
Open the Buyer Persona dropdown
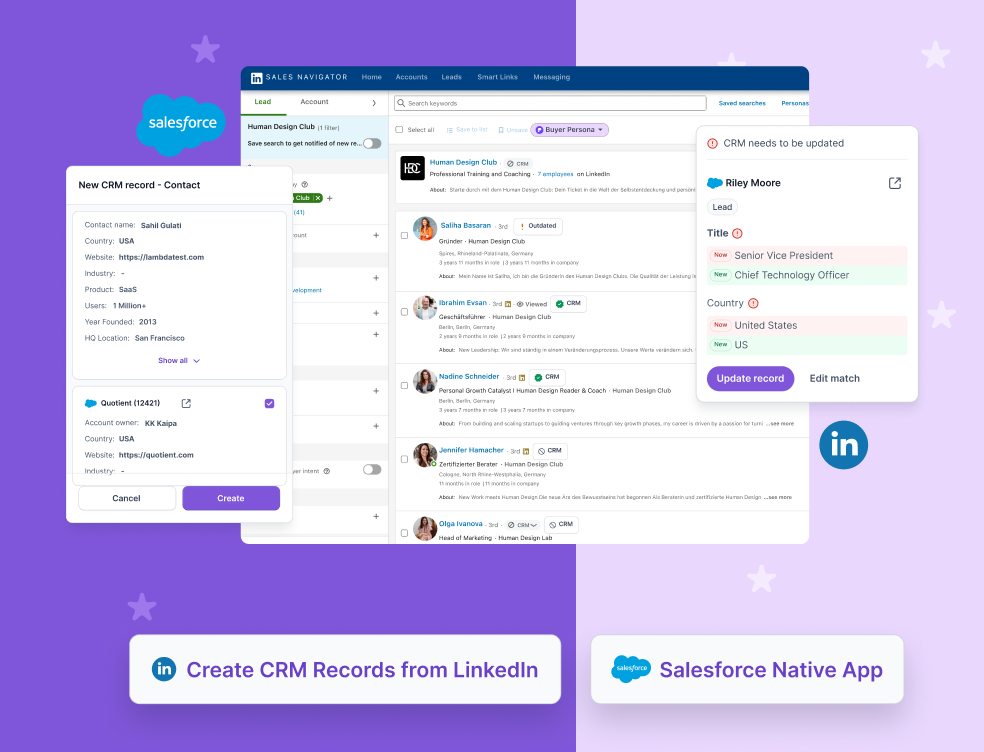point(572,130)
